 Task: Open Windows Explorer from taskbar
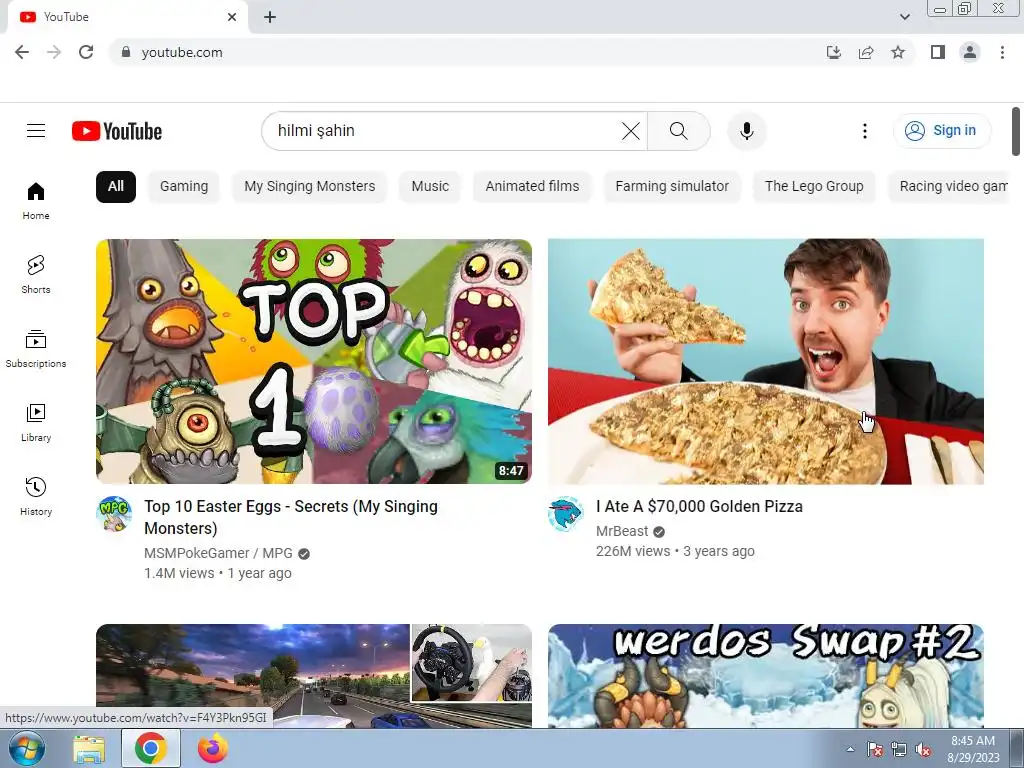point(89,749)
